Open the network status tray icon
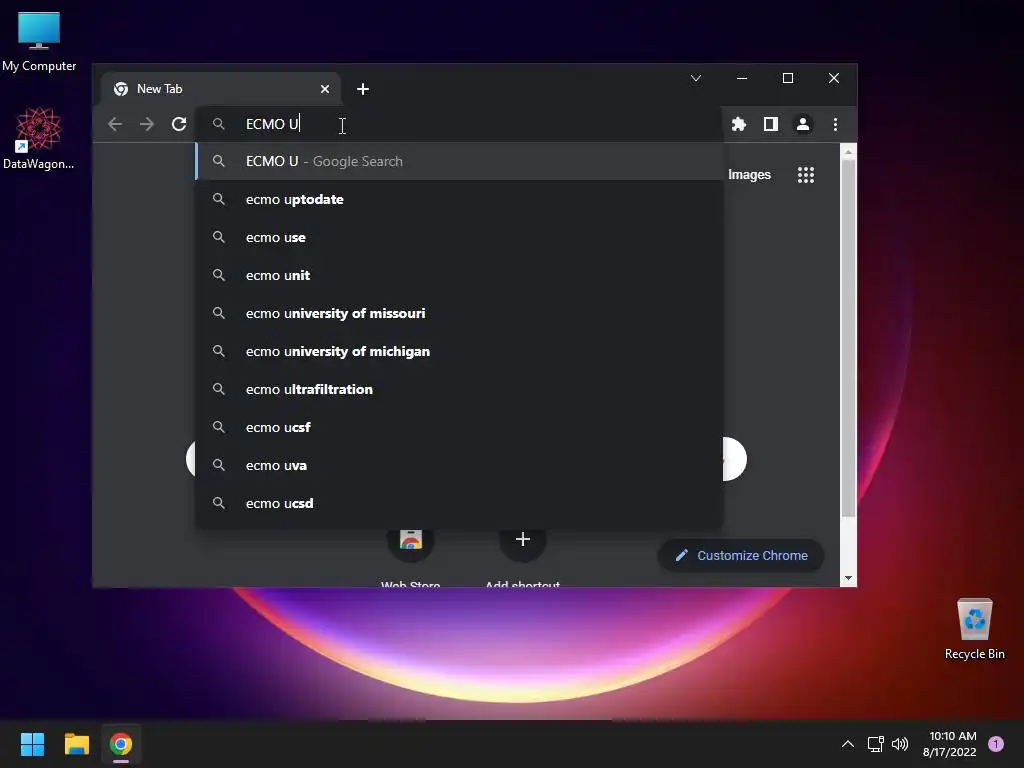Viewport: 1024px width, 768px height. click(x=876, y=744)
